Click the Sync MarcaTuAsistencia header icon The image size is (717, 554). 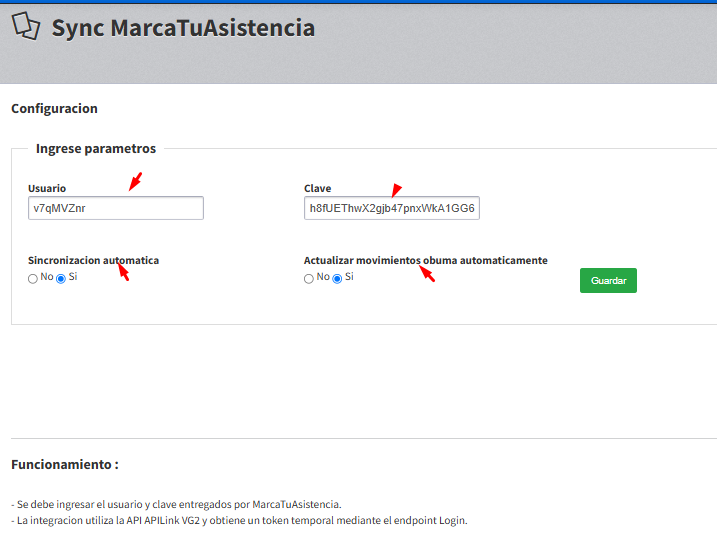(x=26, y=26)
